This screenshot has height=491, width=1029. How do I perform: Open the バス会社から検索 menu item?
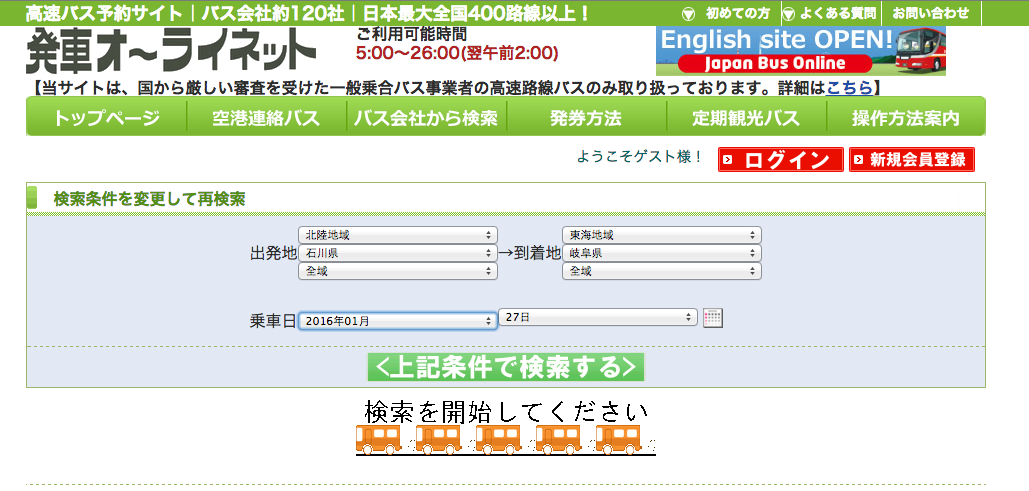tap(426, 118)
